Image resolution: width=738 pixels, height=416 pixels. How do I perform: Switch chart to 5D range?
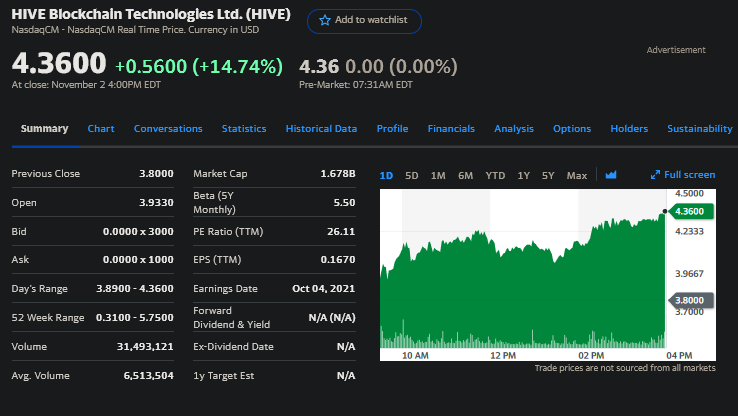tap(412, 176)
